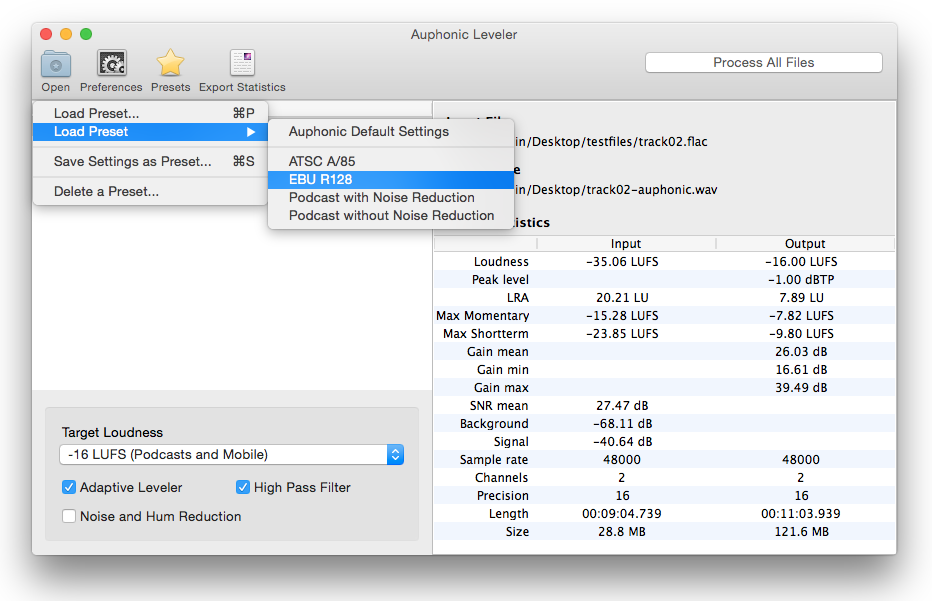Uncheck the High Pass Filter checkbox
932x601 pixels.
[x=243, y=487]
